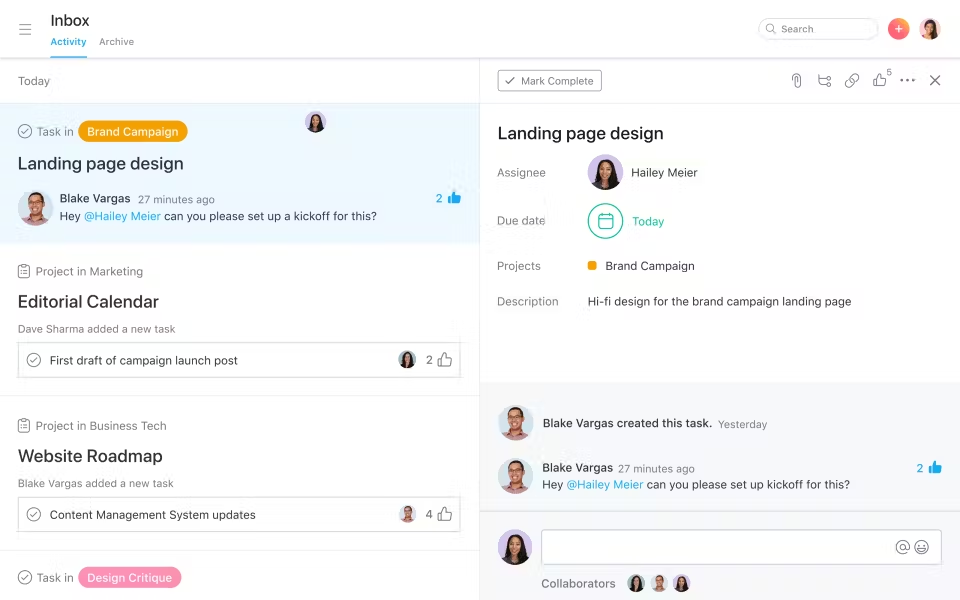Open the three-dots more actions menu

(907, 81)
